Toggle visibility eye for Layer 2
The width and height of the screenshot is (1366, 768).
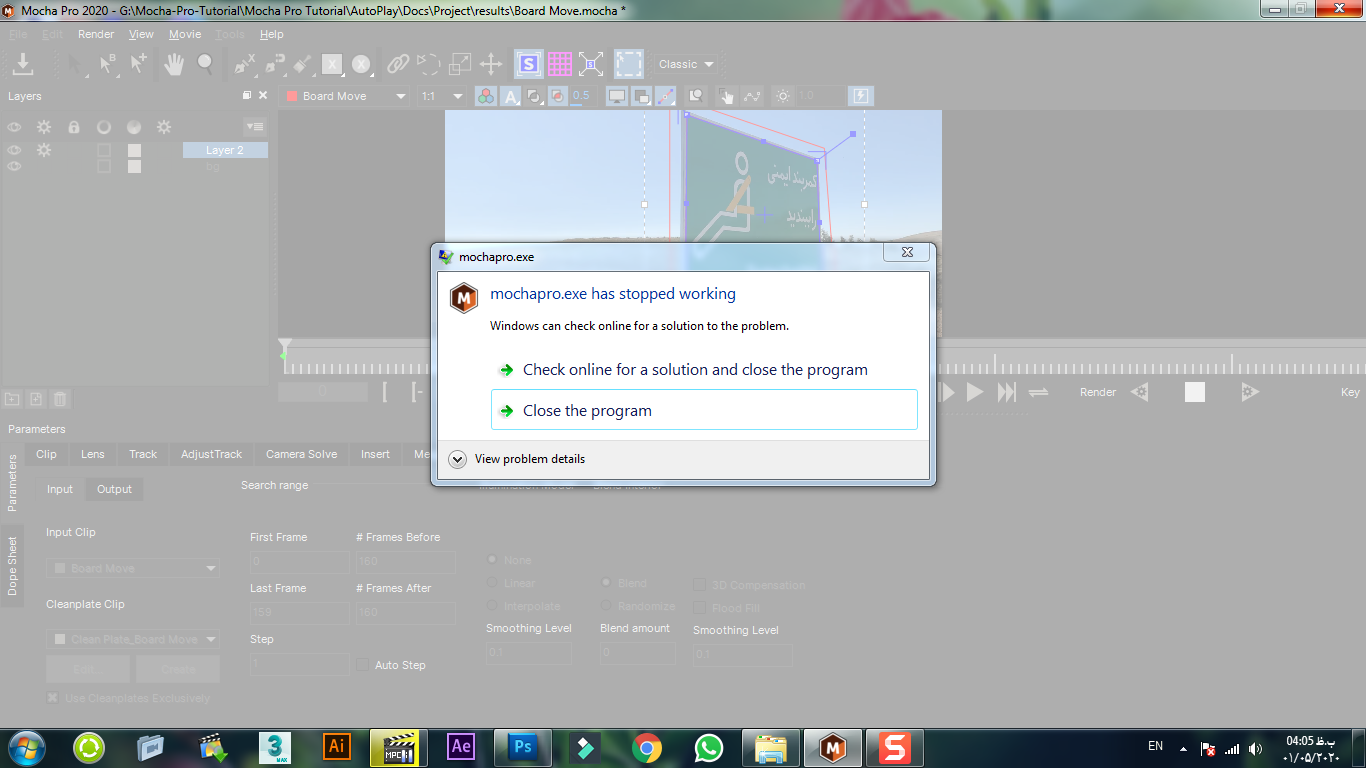tap(14, 150)
